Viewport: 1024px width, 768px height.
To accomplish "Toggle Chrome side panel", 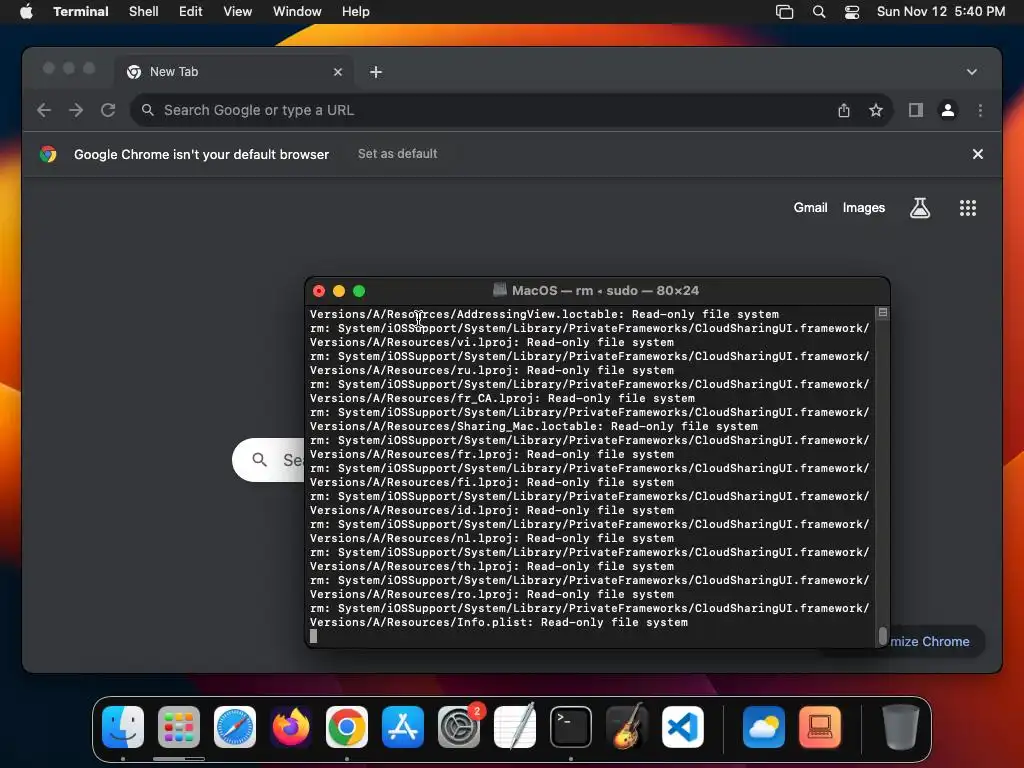I will (x=916, y=110).
